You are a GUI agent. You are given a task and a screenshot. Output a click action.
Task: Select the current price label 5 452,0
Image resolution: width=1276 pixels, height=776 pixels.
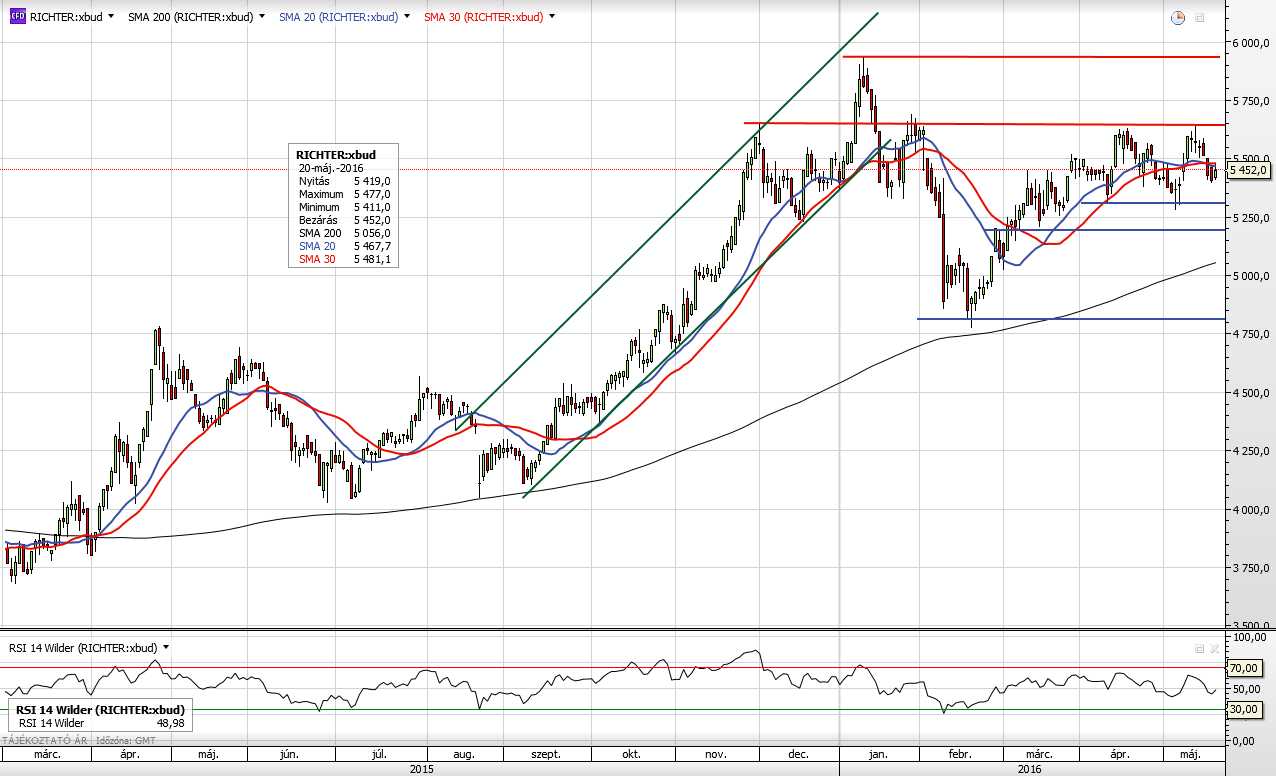[1250, 170]
